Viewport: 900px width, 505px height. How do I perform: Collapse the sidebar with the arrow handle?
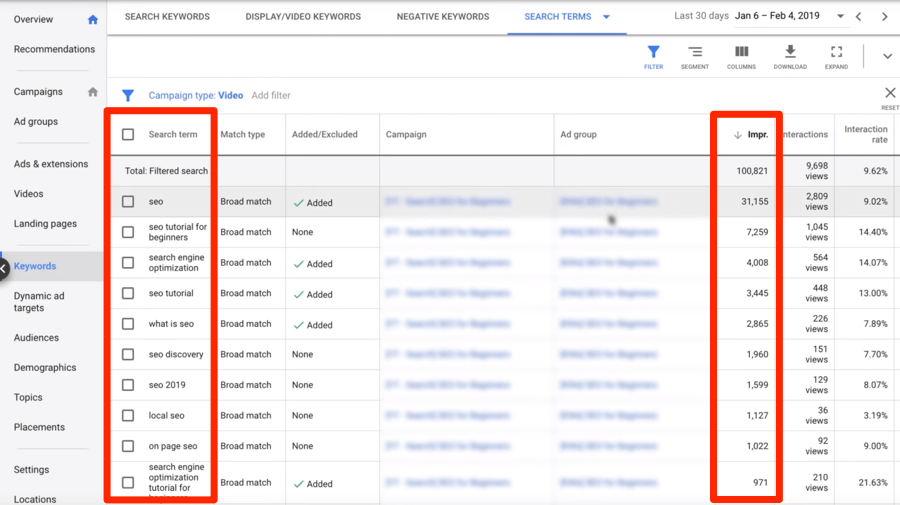4,267
